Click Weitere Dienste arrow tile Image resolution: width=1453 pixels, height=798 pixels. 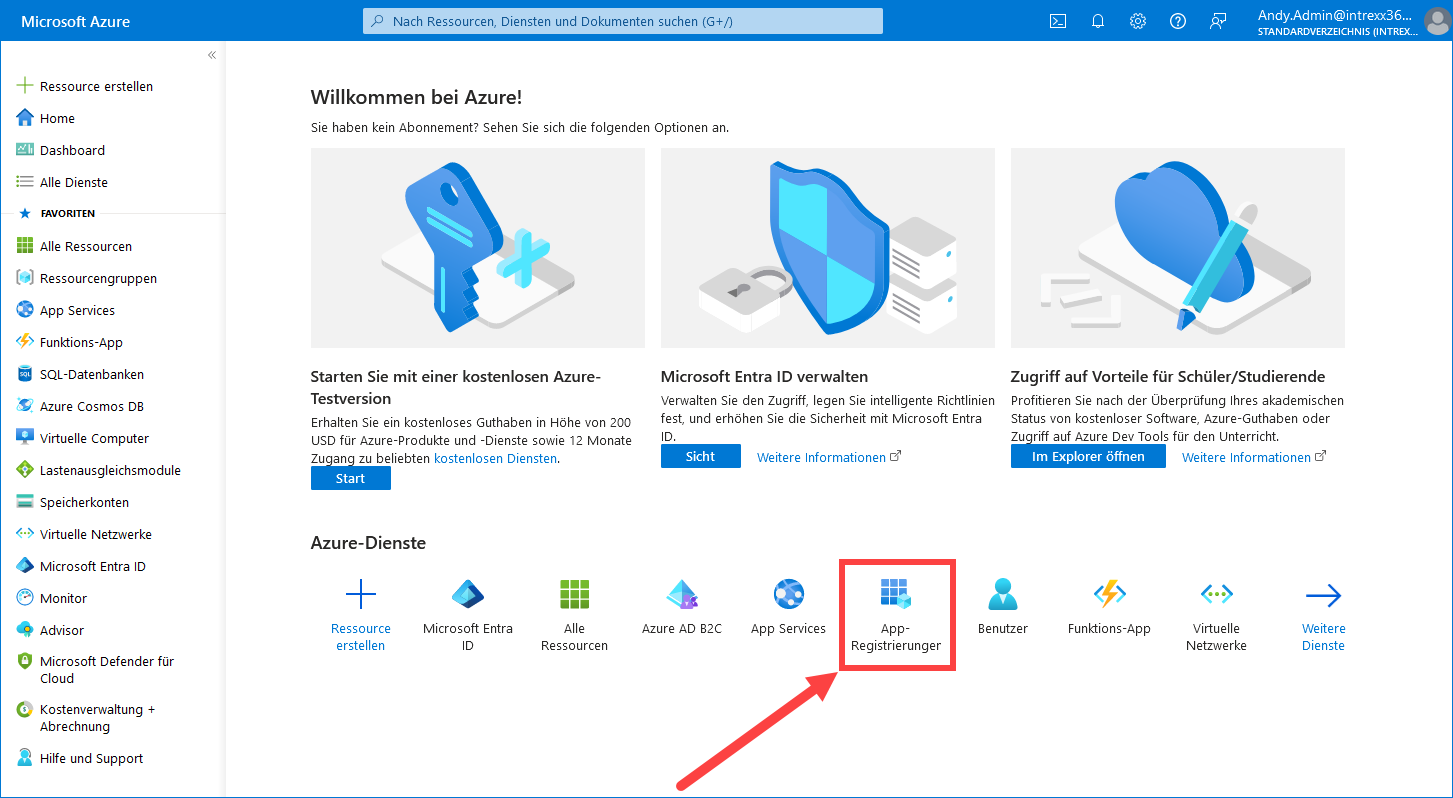[x=1324, y=615]
